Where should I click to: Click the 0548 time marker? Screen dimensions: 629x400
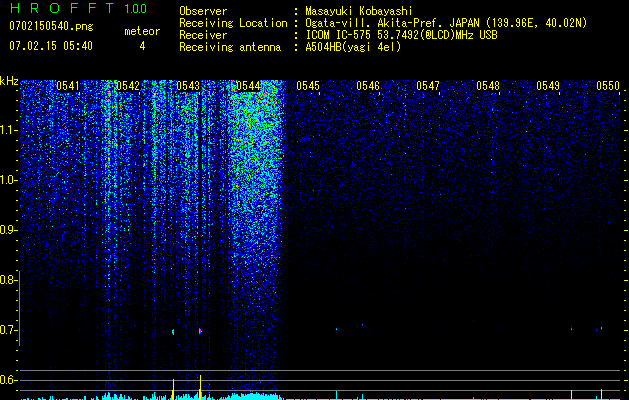pos(488,86)
